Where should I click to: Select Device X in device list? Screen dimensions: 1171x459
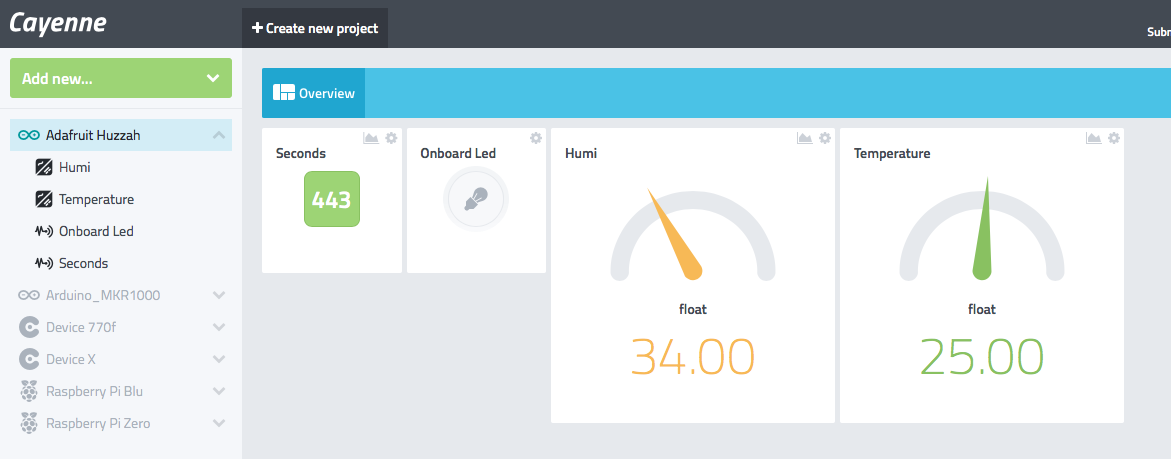[x=71, y=359]
